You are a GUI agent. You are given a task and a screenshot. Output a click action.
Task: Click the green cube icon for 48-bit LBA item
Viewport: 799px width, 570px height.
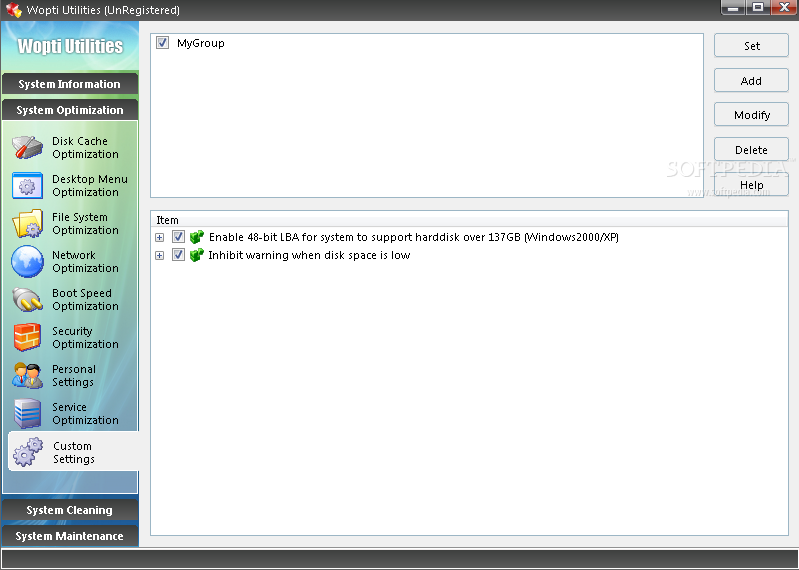pos(197,237)
